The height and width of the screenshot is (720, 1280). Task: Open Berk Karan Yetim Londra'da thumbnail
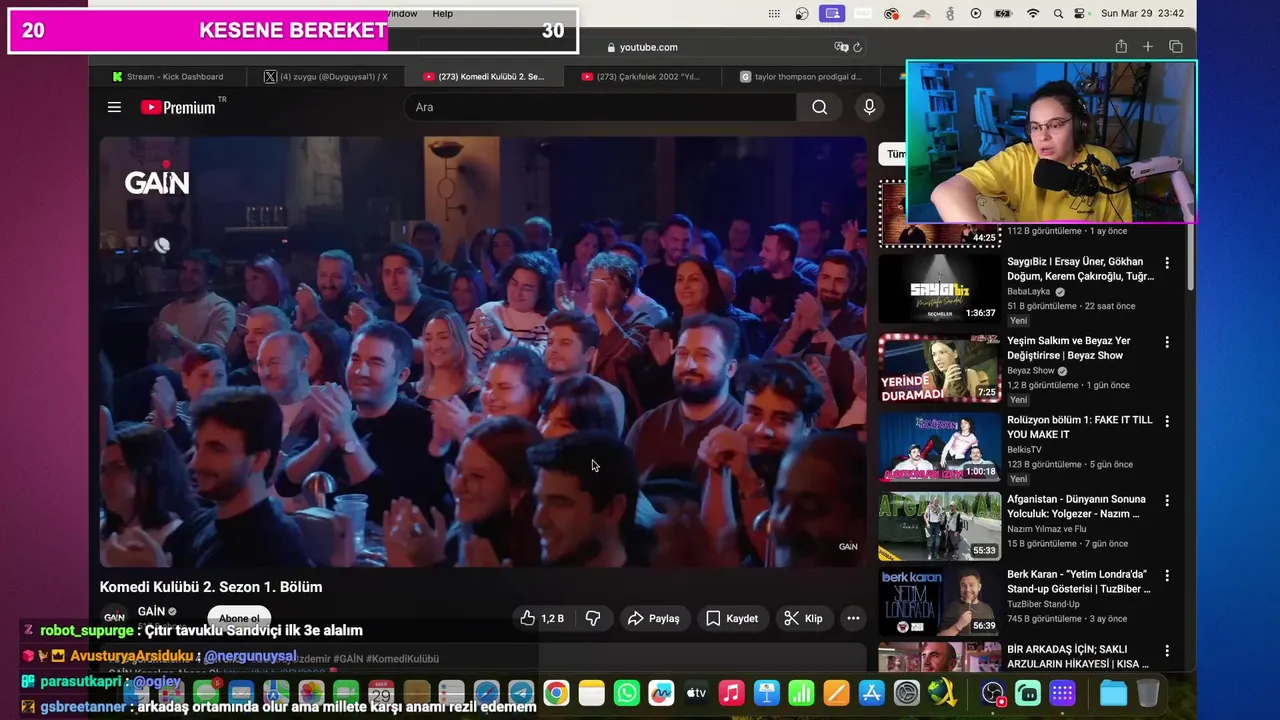point(940,601)
